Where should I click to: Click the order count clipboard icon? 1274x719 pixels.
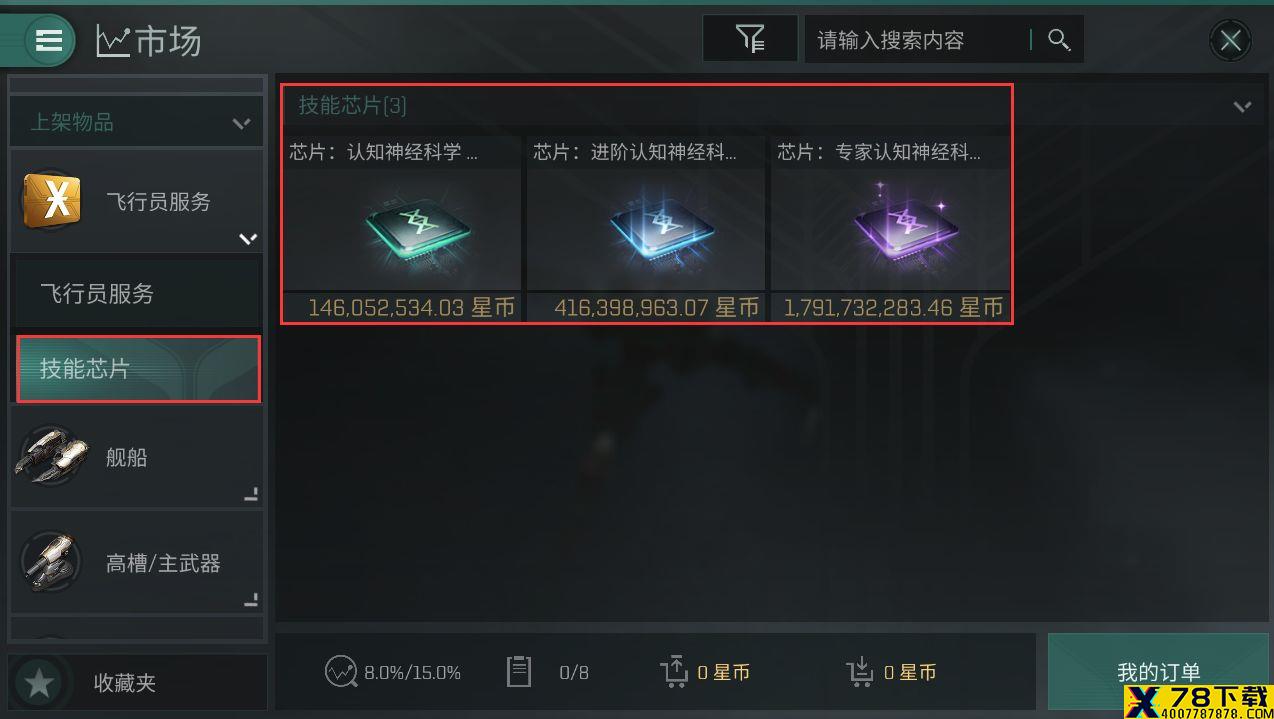point(518,671)
